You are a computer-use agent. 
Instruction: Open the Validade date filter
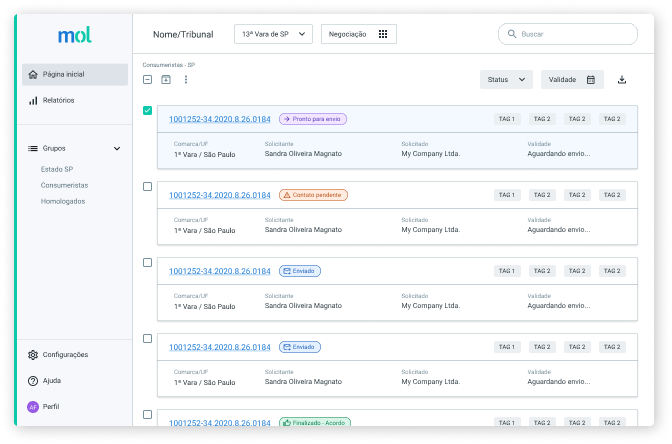572,80
